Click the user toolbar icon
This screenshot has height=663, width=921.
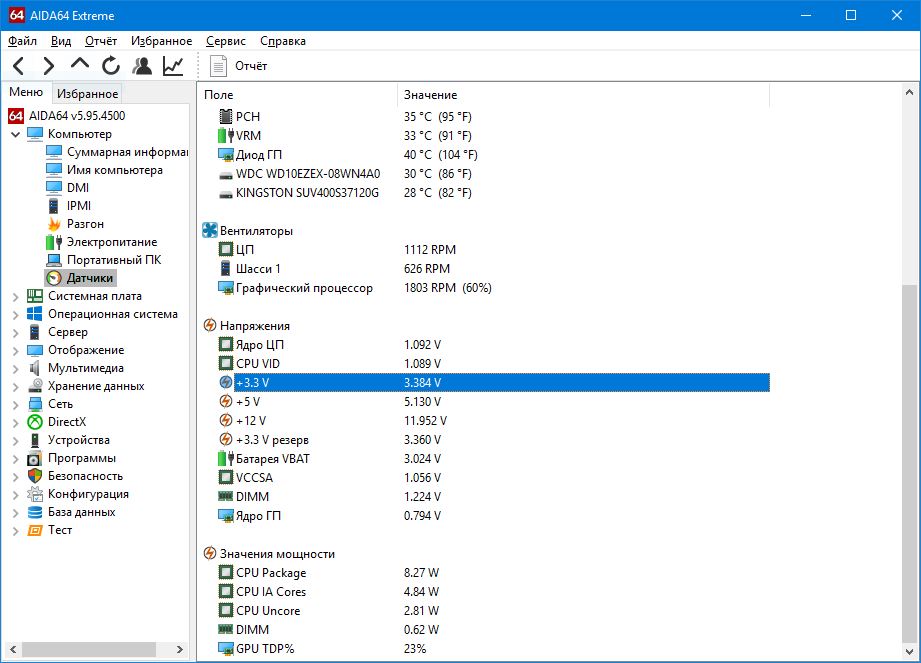point(142,66)
